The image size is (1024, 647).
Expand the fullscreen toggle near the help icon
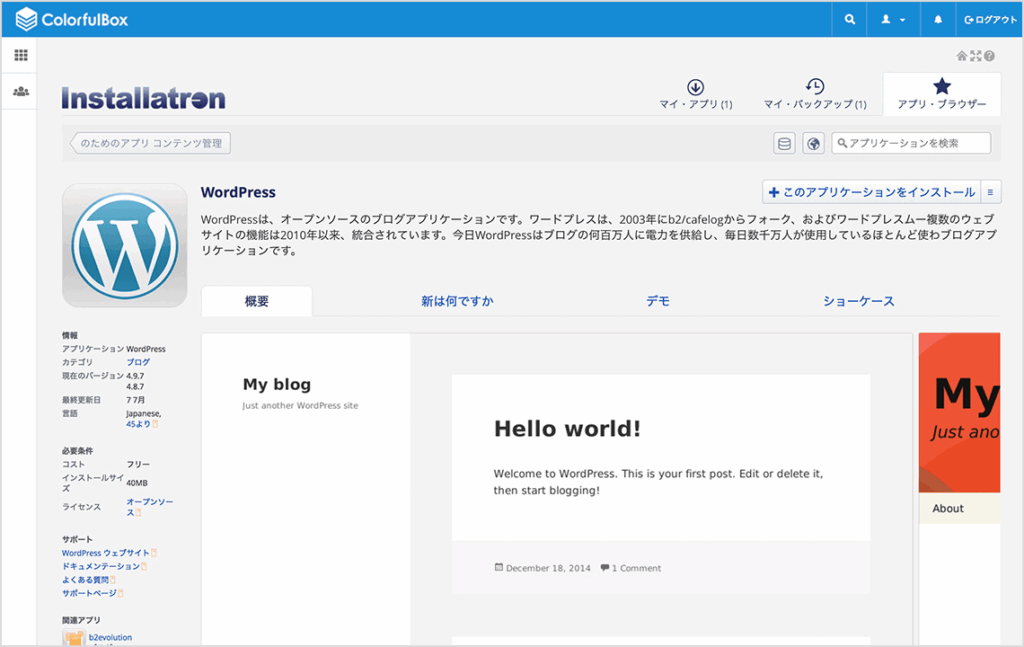(976, 57)
